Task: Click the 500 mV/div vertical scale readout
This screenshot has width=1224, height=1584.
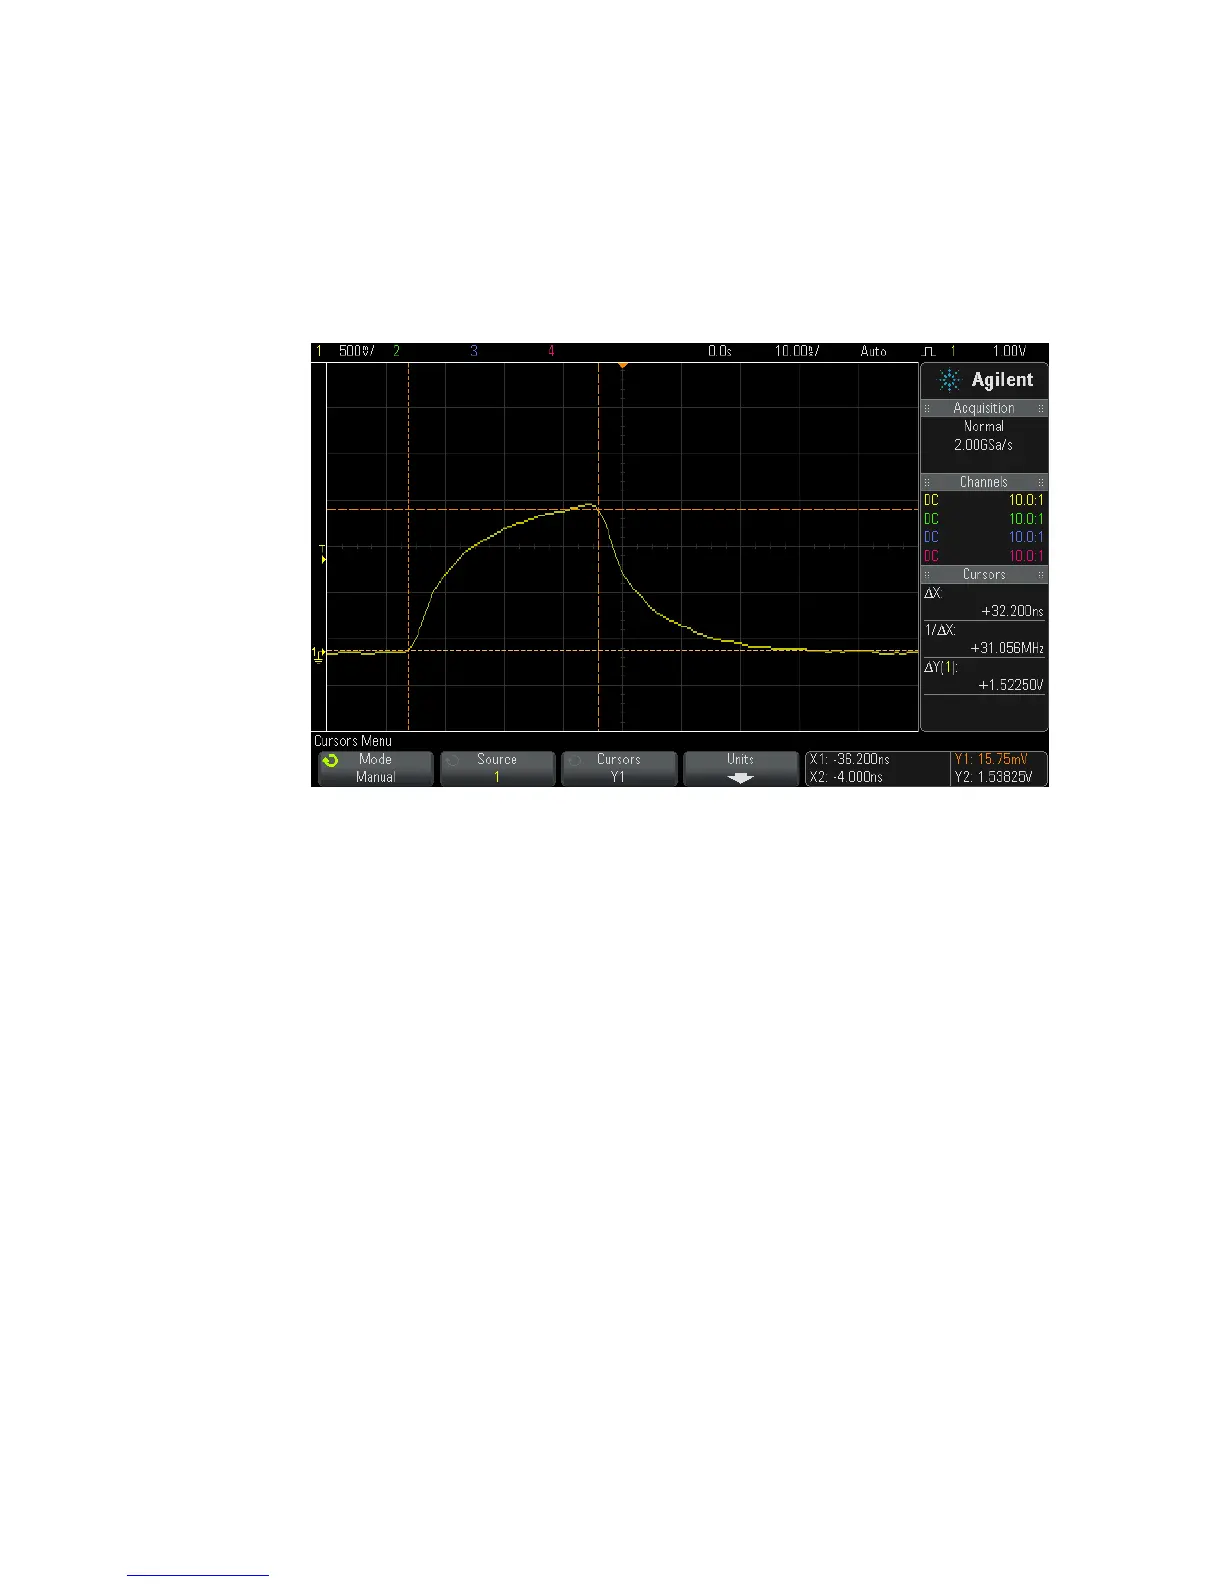Action: [356, 351]
